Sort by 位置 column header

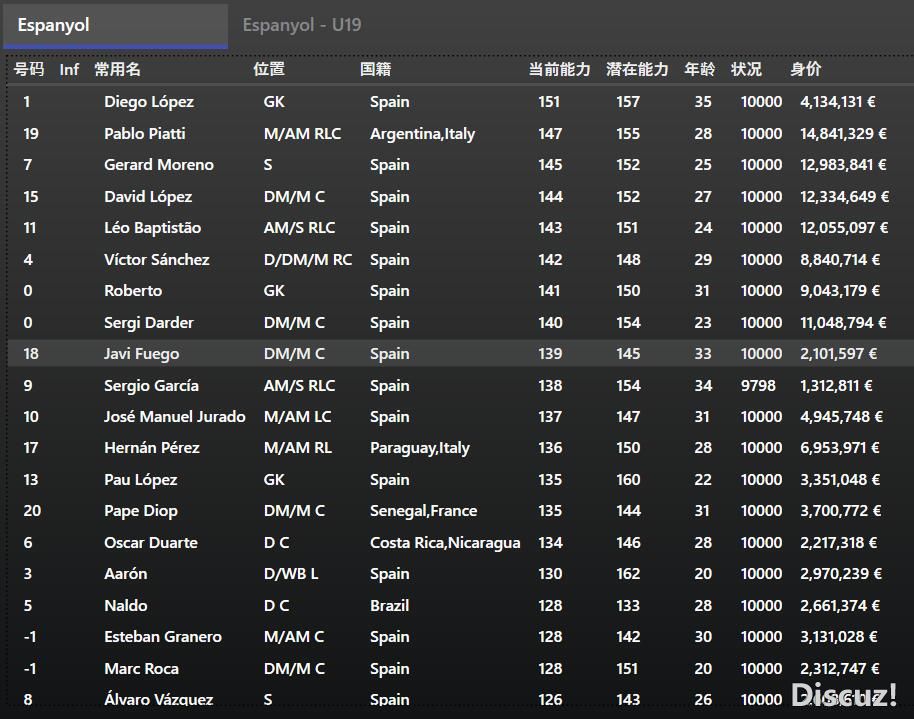click(x=269, y=69)
